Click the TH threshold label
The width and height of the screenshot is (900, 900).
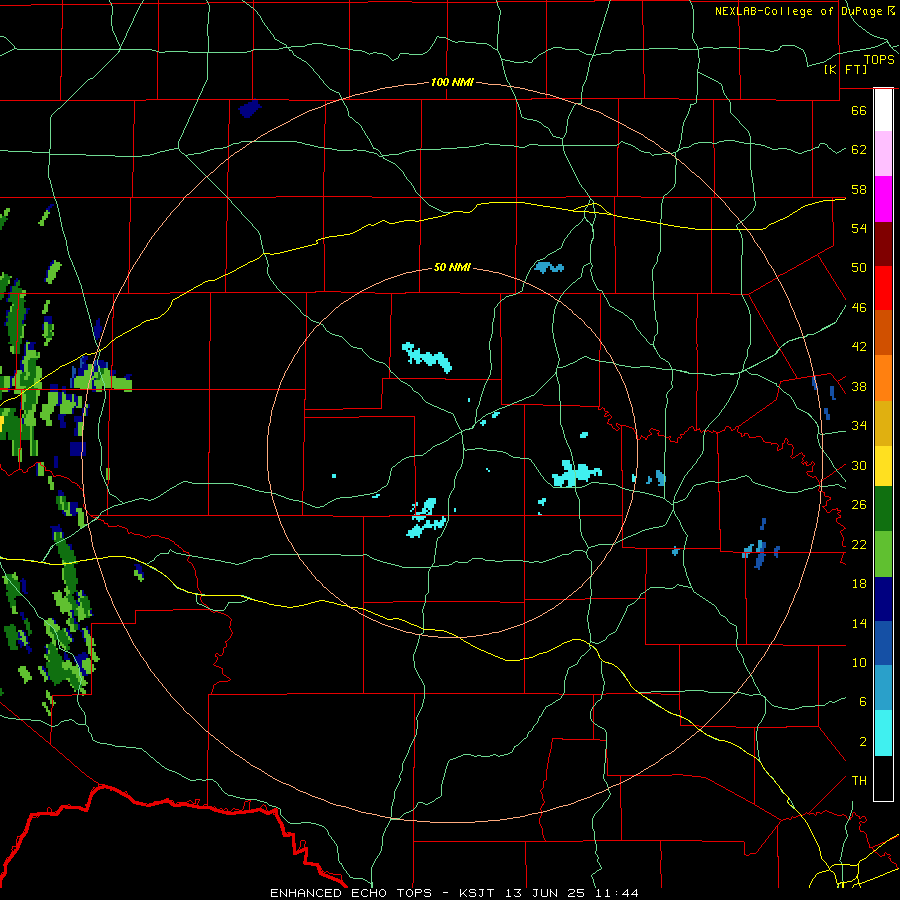click(x=859, y=781)
